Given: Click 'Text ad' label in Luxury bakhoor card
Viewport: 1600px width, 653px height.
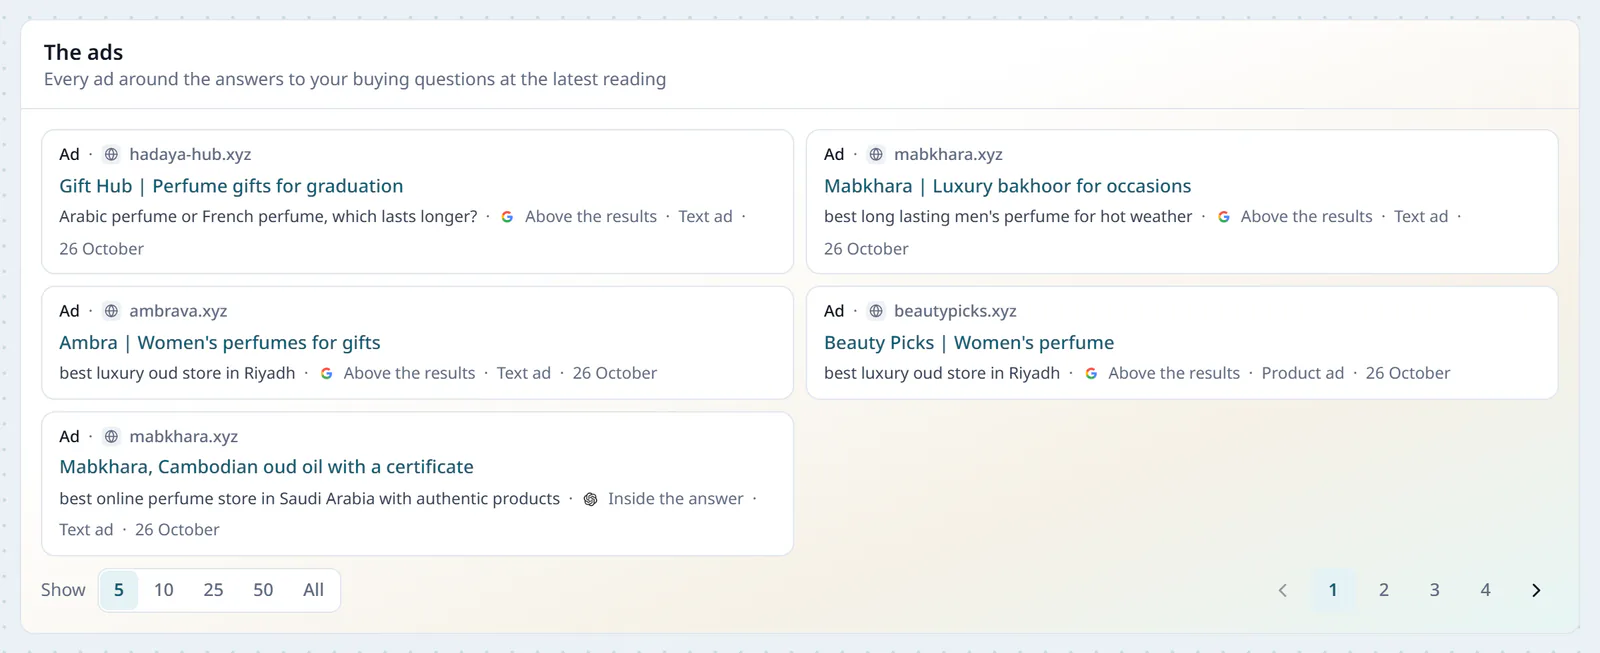Looking at the screenshot, I should click(1421, 217).
